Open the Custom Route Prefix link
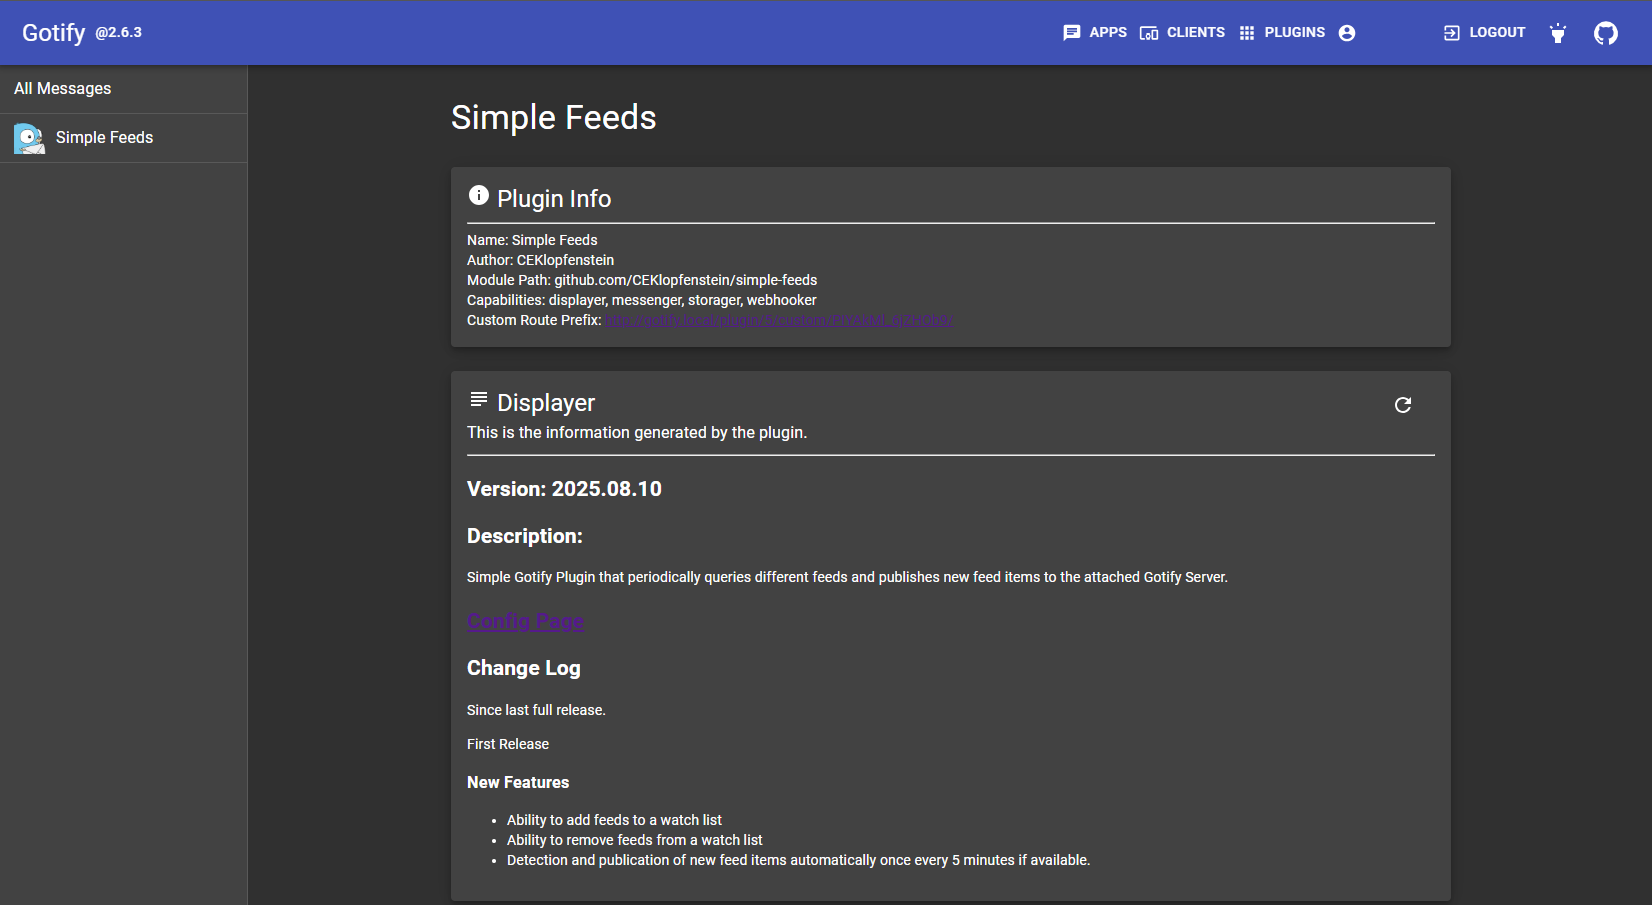 point(779,320)
